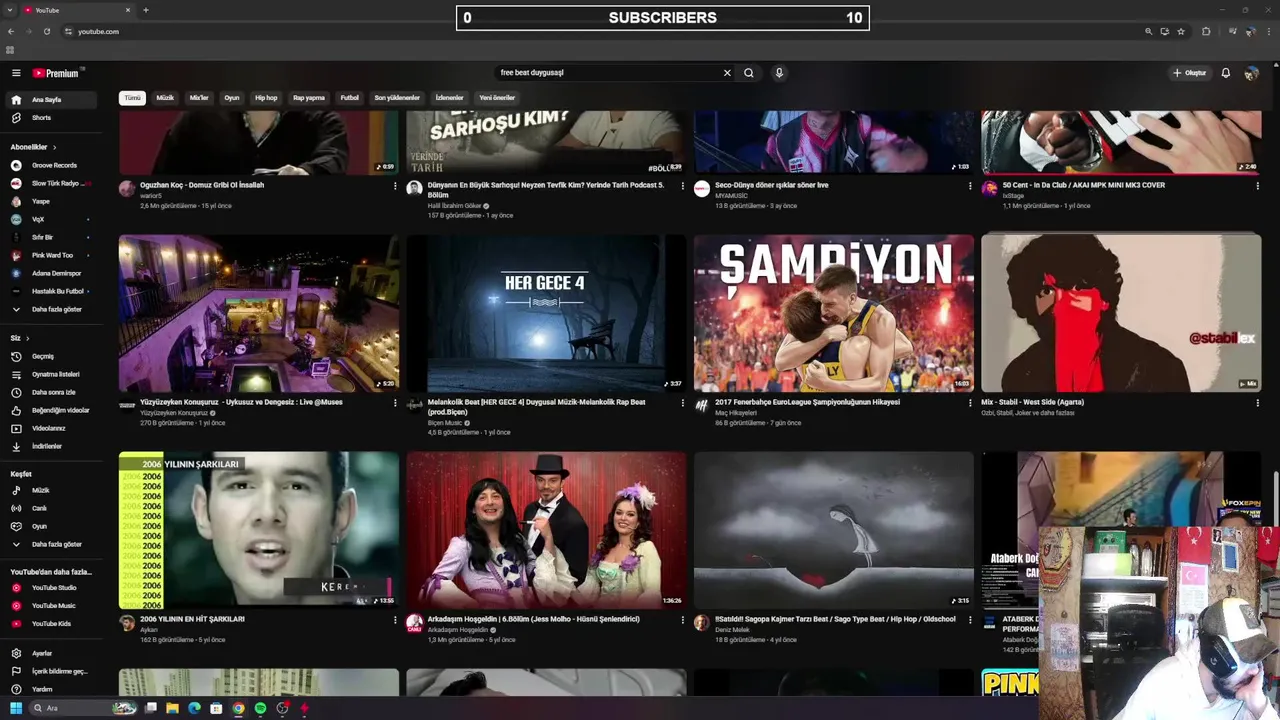Open Pink Ward Too subscription channel
The height and width of the screenshot is (720, 1280).
(x=52, y=255)
